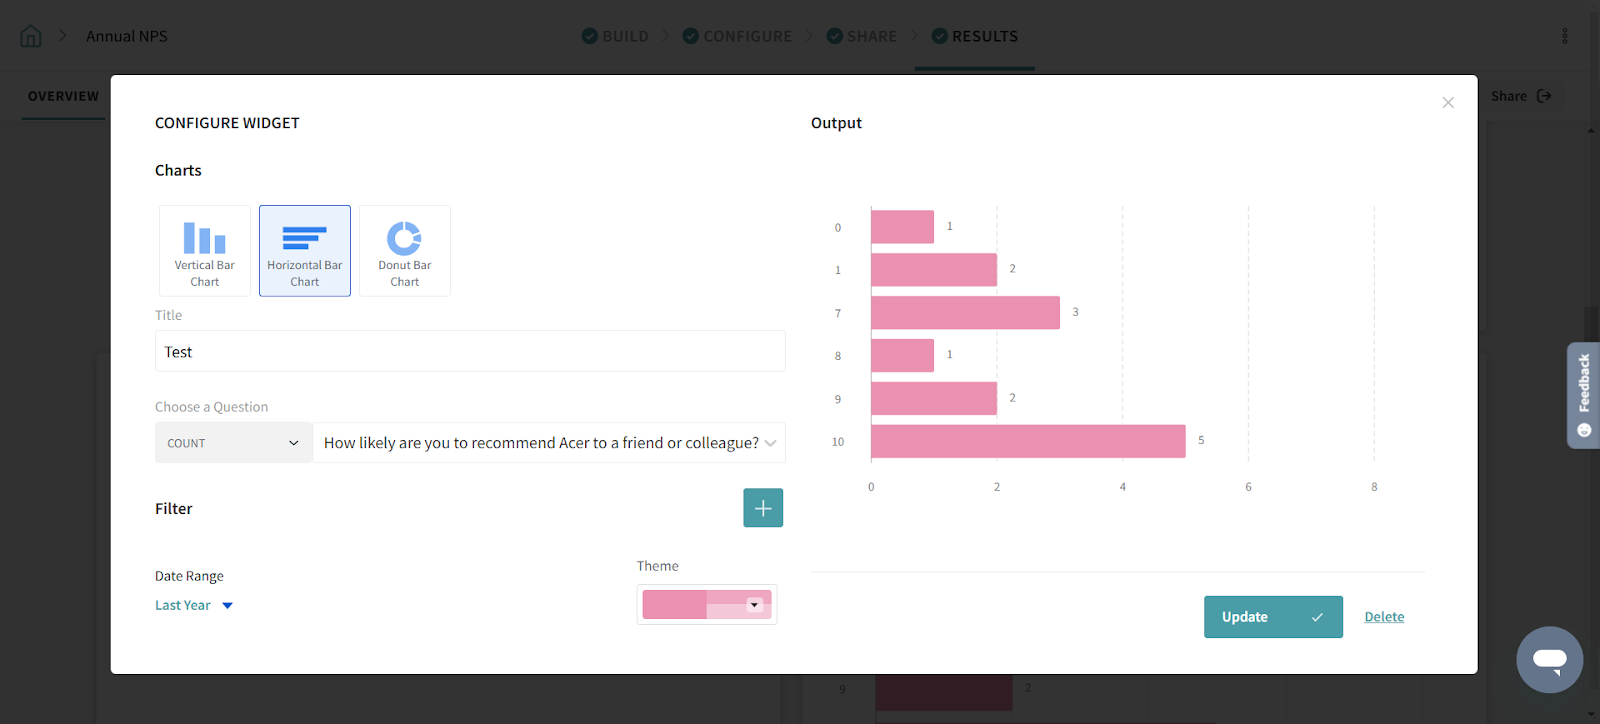Select the Horizontal Bar Chart option
The image size is (1600, 724).
[305, 251]
